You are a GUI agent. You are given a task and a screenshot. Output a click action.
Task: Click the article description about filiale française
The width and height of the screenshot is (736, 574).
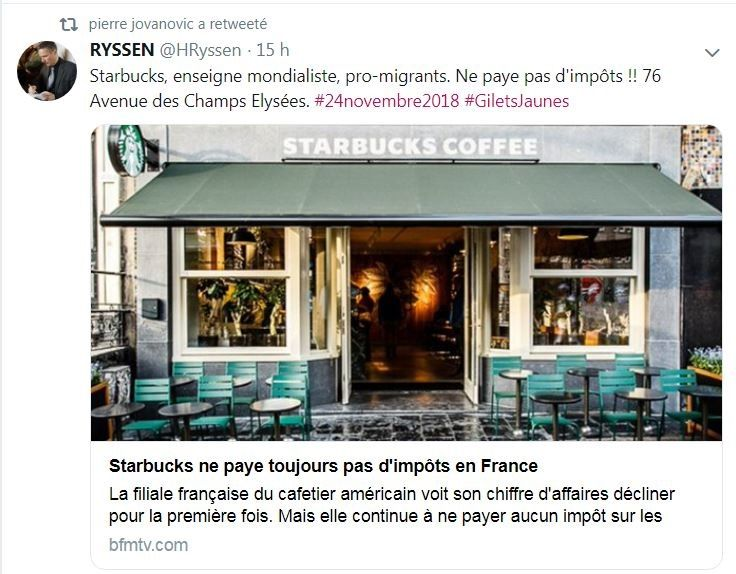(391, 505)
